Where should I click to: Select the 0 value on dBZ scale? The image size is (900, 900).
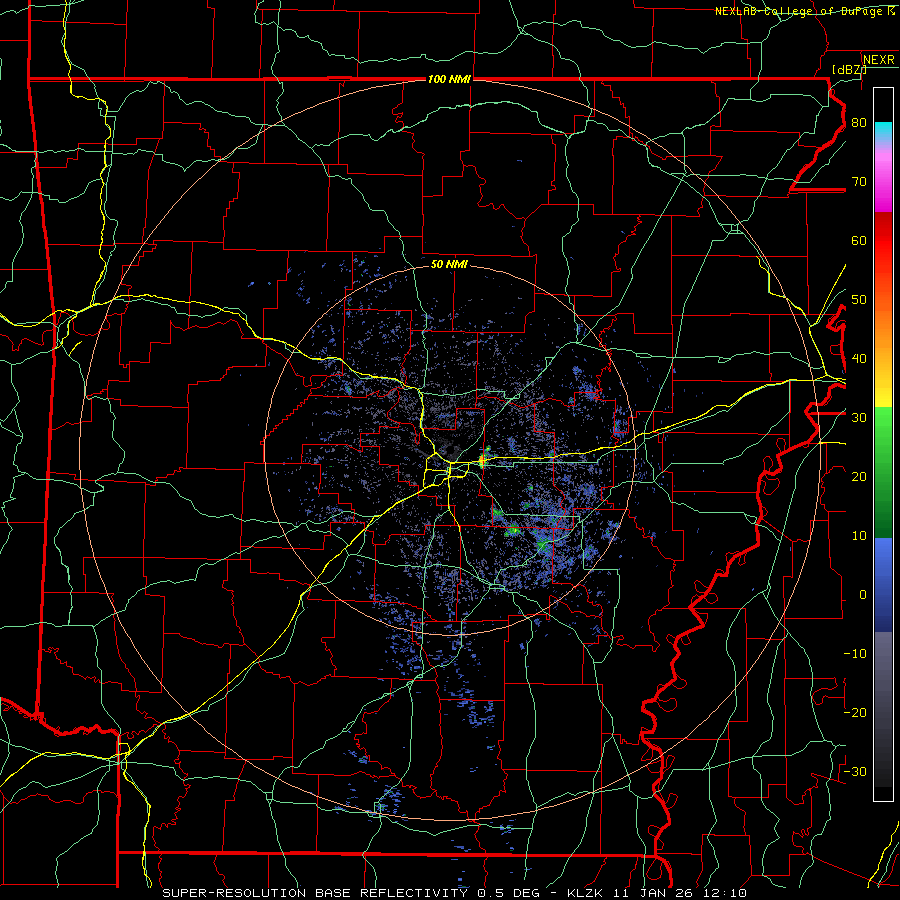pyautogui.click(x=863, y=595)
